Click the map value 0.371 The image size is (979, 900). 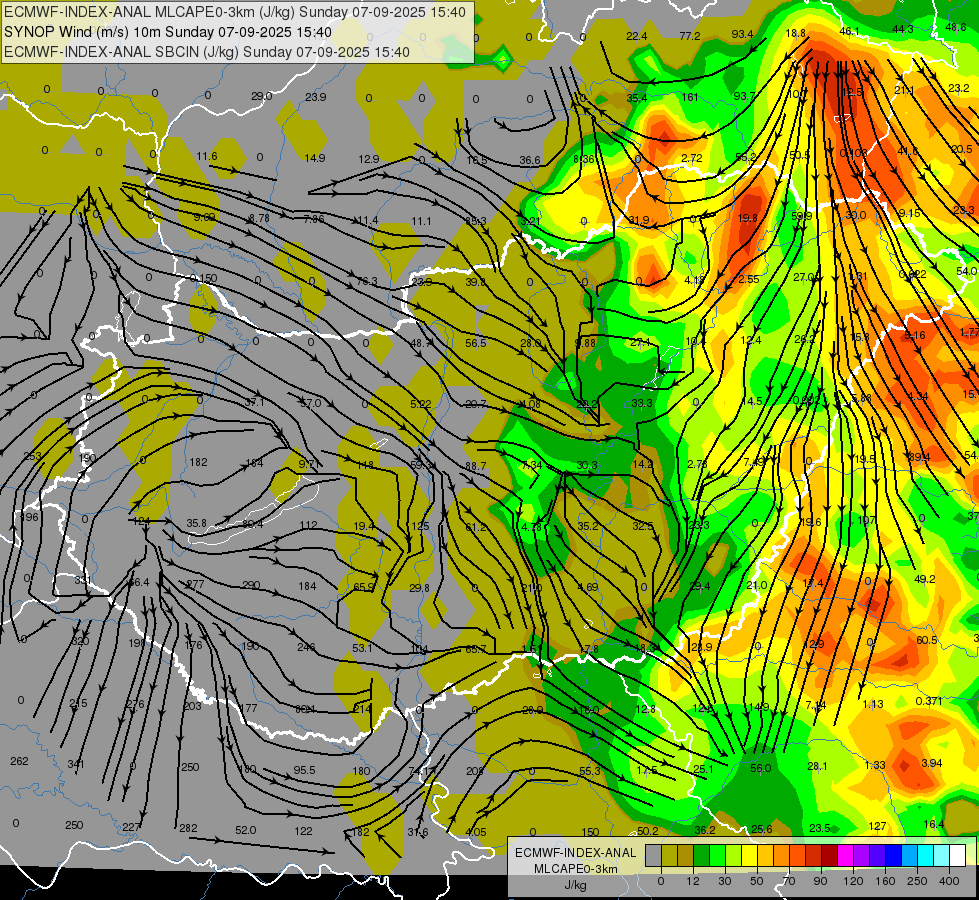[x=929, y=701]
